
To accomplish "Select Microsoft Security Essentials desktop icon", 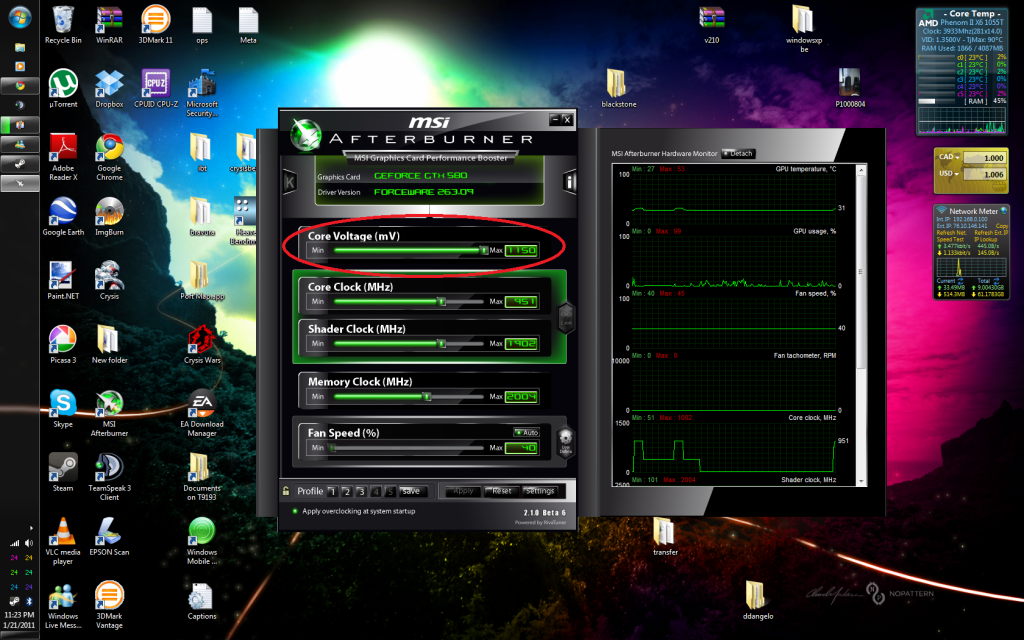I will [202, 93].
